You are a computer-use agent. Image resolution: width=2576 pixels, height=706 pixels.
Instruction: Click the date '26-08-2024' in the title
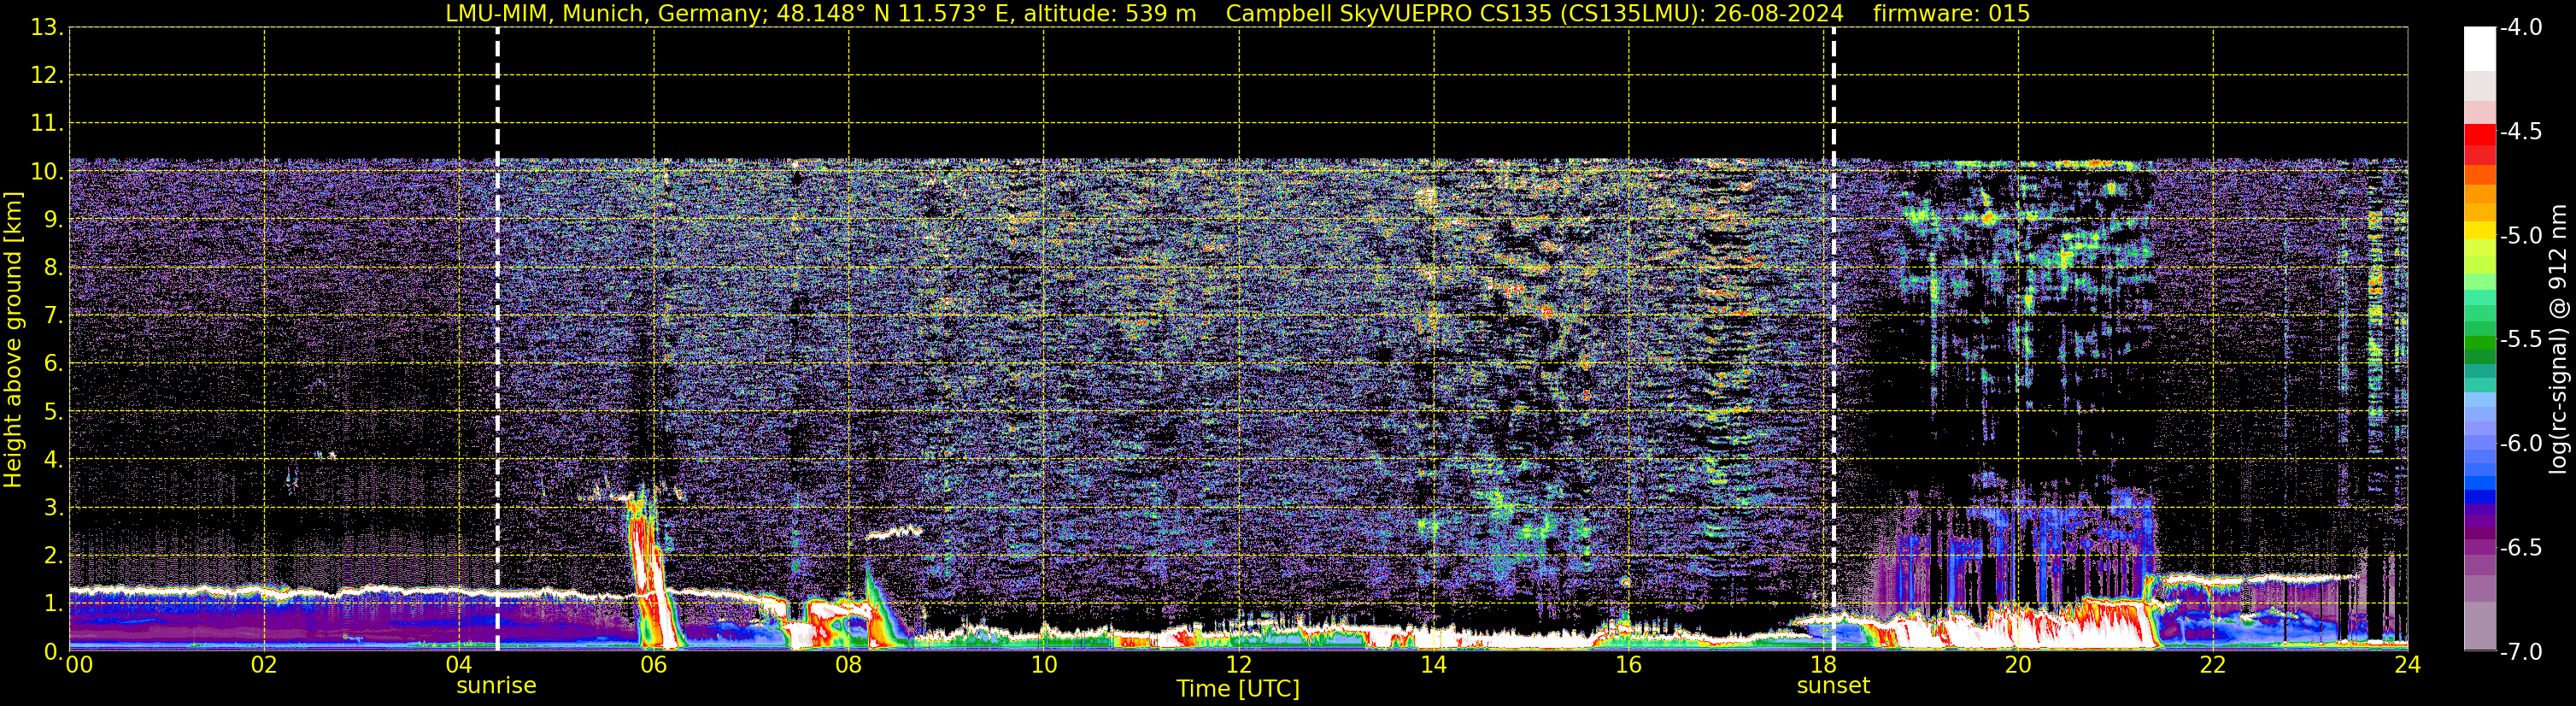pos(1780,14)
